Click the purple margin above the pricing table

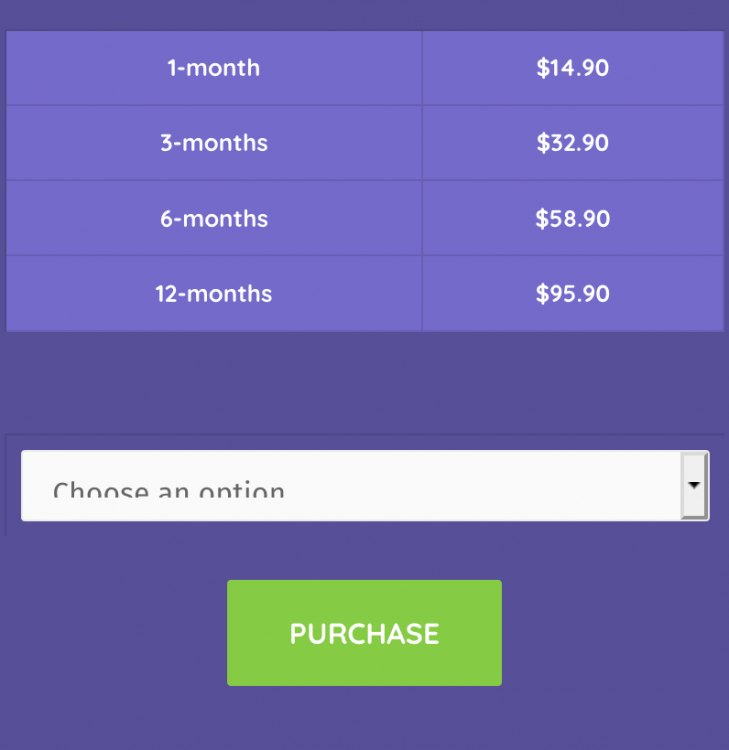(364, 14)
